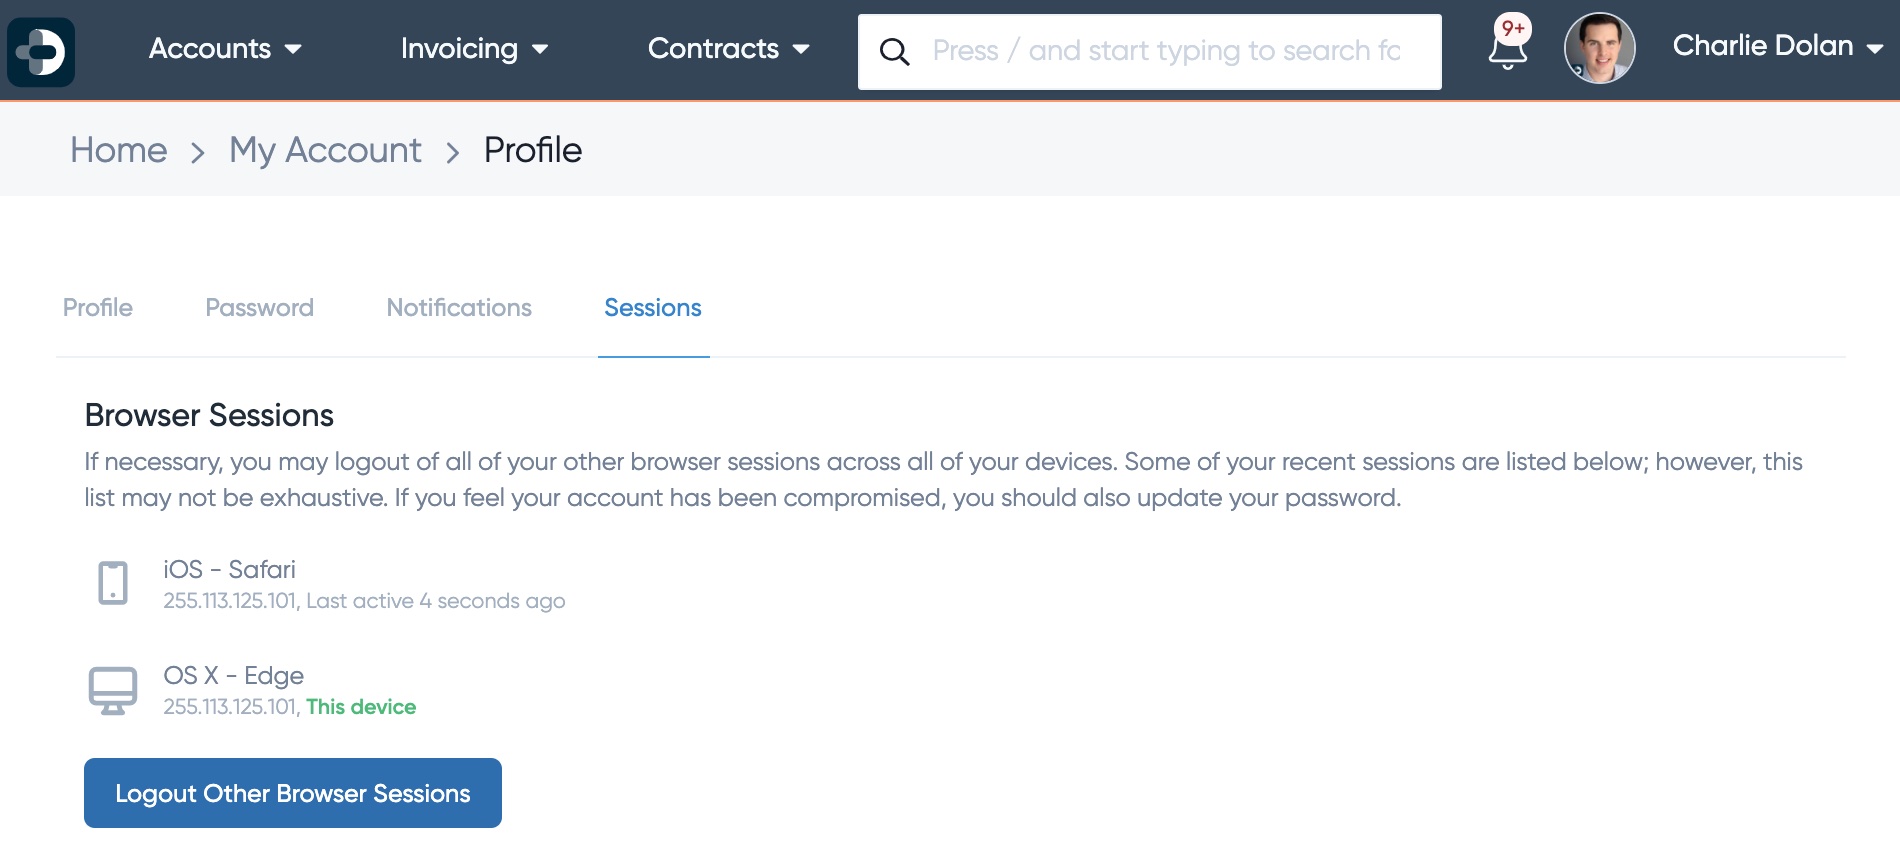Click Charlie Dolan's avatar photo

pyautogui.click(x=1599, y=48)
